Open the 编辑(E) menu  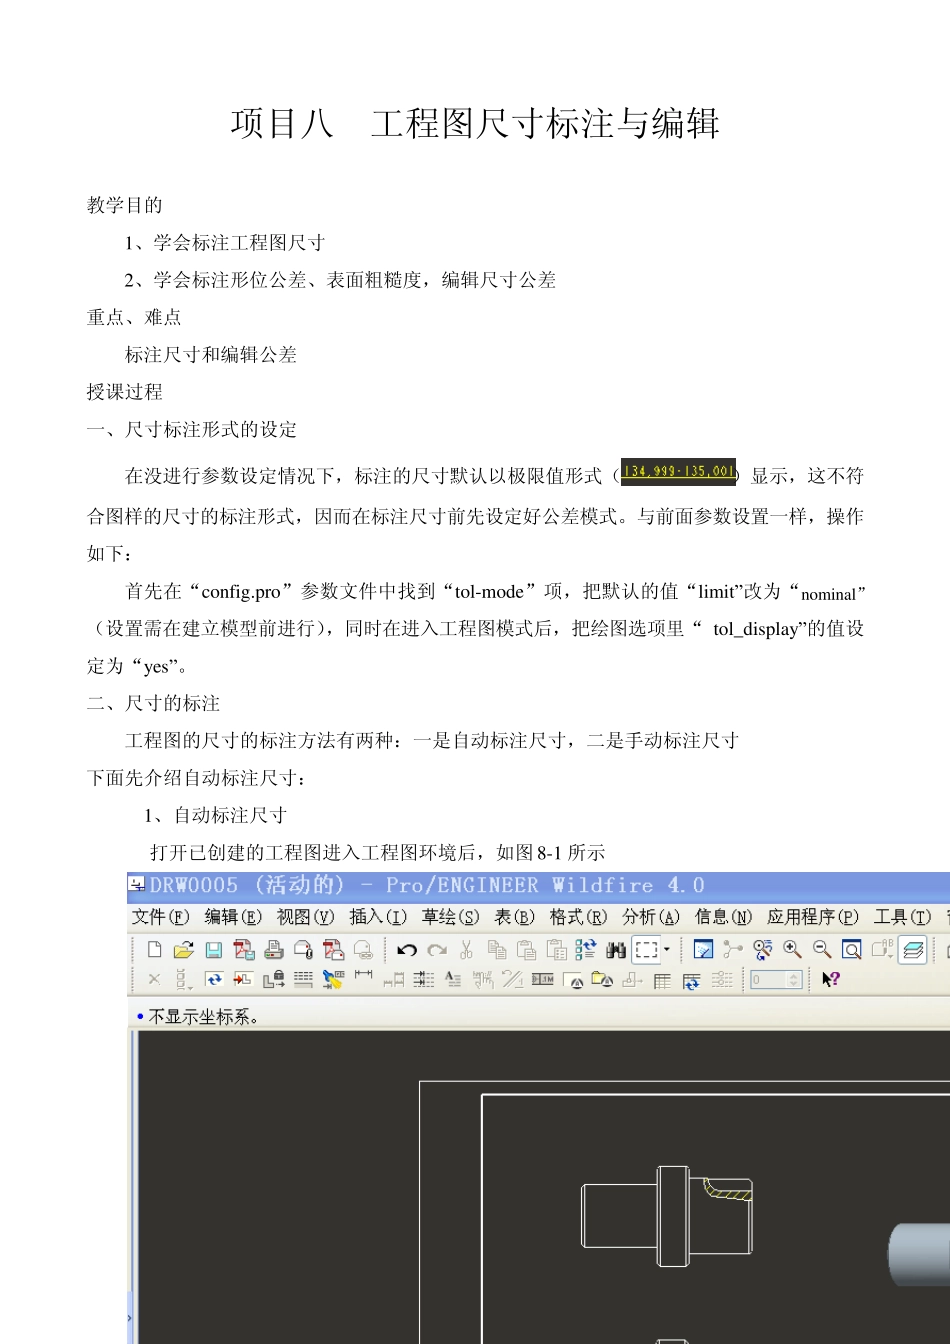(x=233, y=917)
